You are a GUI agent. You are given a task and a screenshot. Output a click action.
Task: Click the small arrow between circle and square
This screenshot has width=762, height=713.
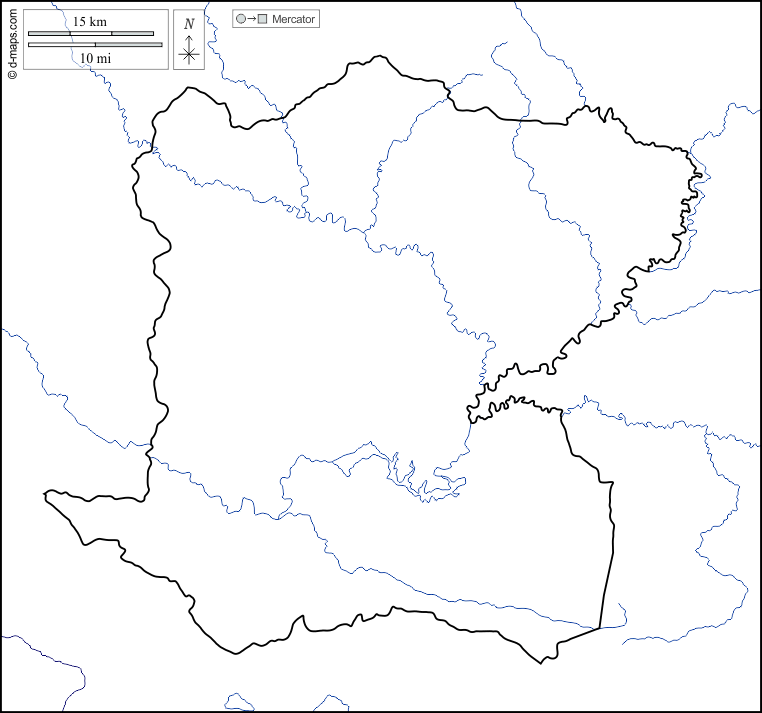tap(252, 19)
